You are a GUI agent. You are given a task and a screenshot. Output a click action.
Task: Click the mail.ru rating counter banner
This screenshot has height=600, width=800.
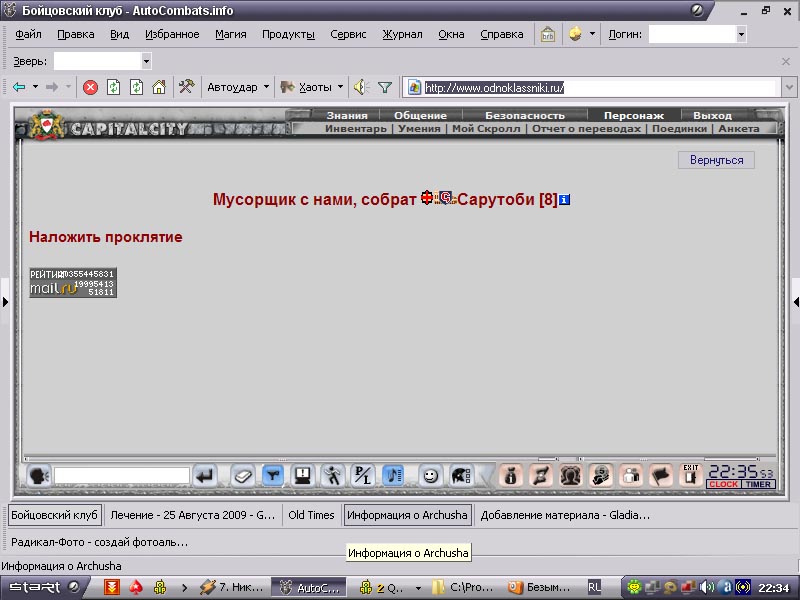point(73,282)
